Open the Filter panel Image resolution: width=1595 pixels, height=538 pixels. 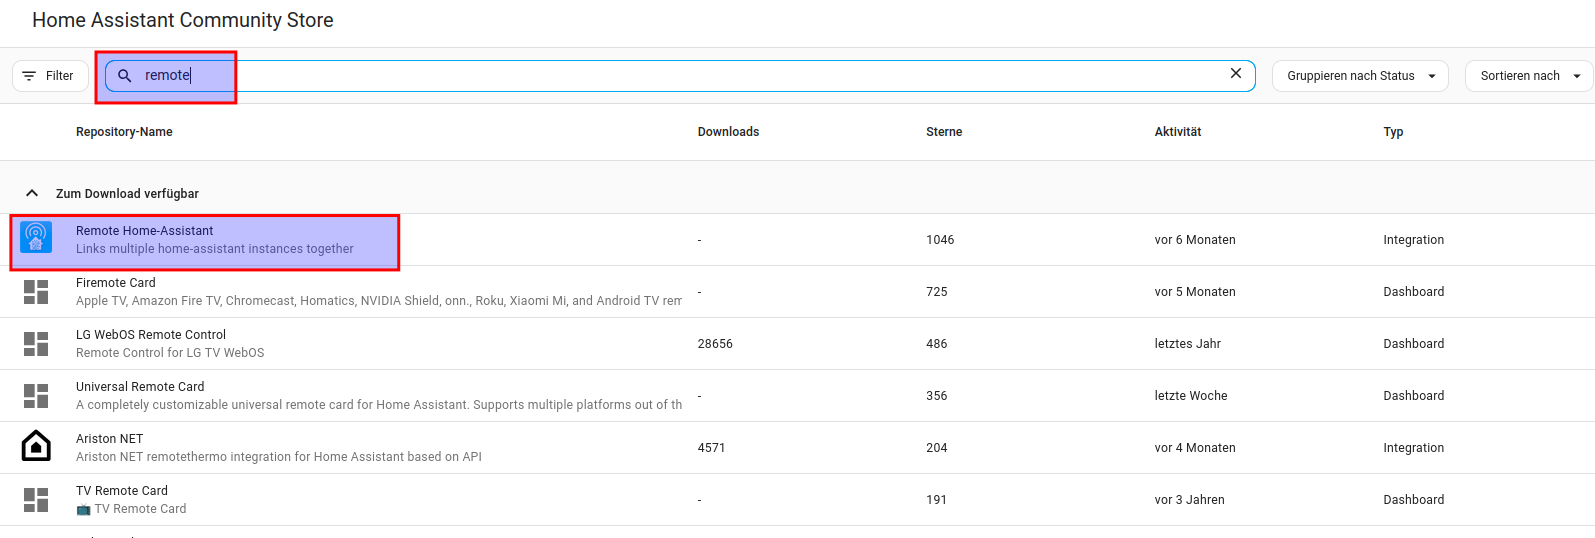tap(49, 76)
